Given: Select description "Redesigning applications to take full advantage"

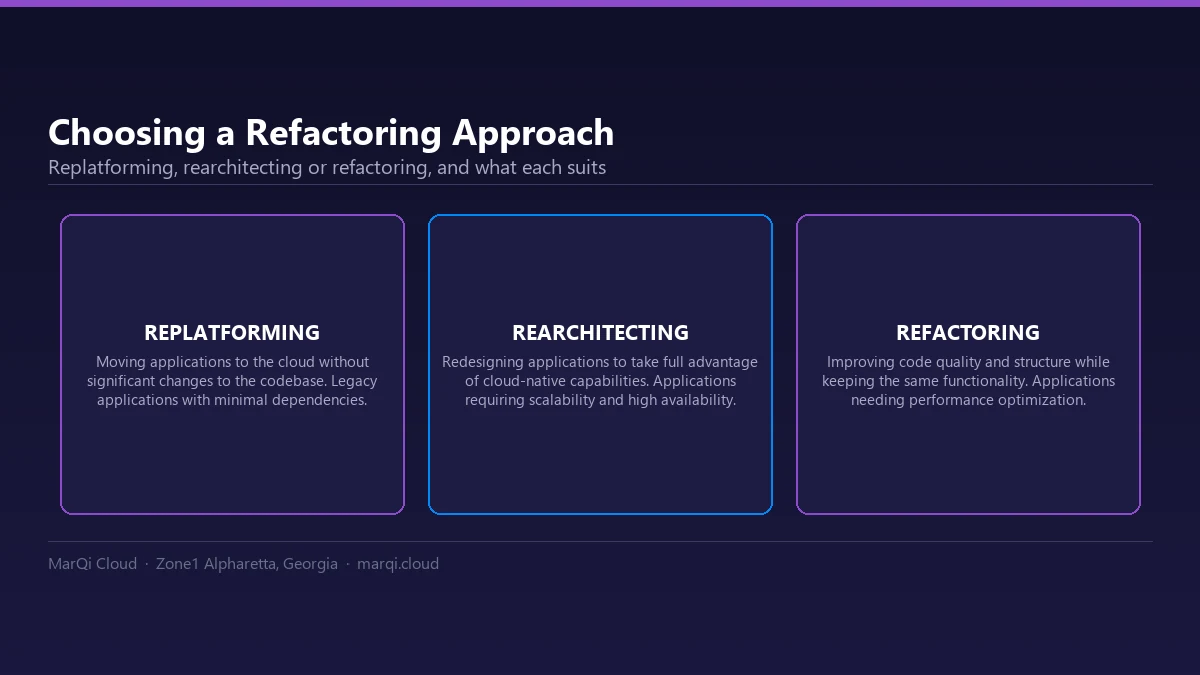Looking at the screenshot, I should (x=600, y=381).
